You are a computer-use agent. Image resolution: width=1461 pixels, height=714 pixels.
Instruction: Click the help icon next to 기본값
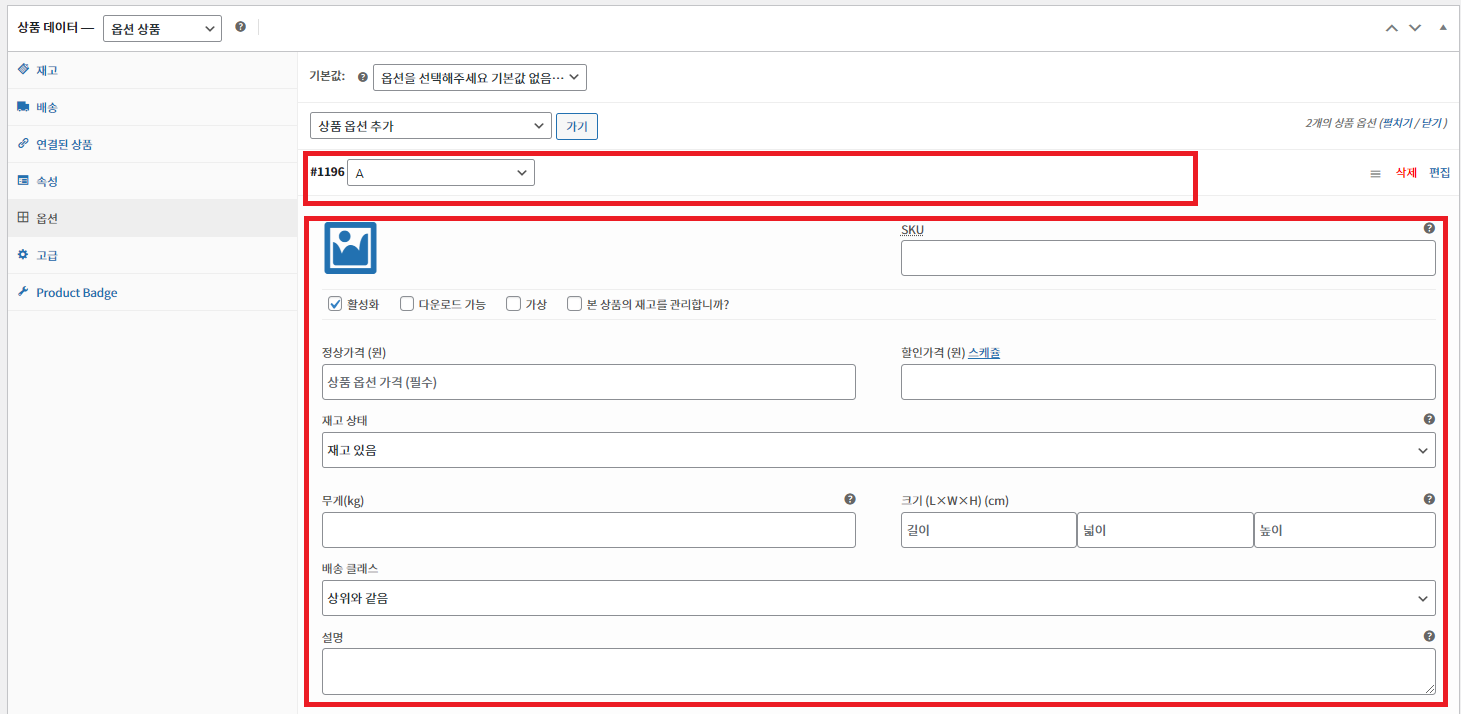click(x=363, y=77)
